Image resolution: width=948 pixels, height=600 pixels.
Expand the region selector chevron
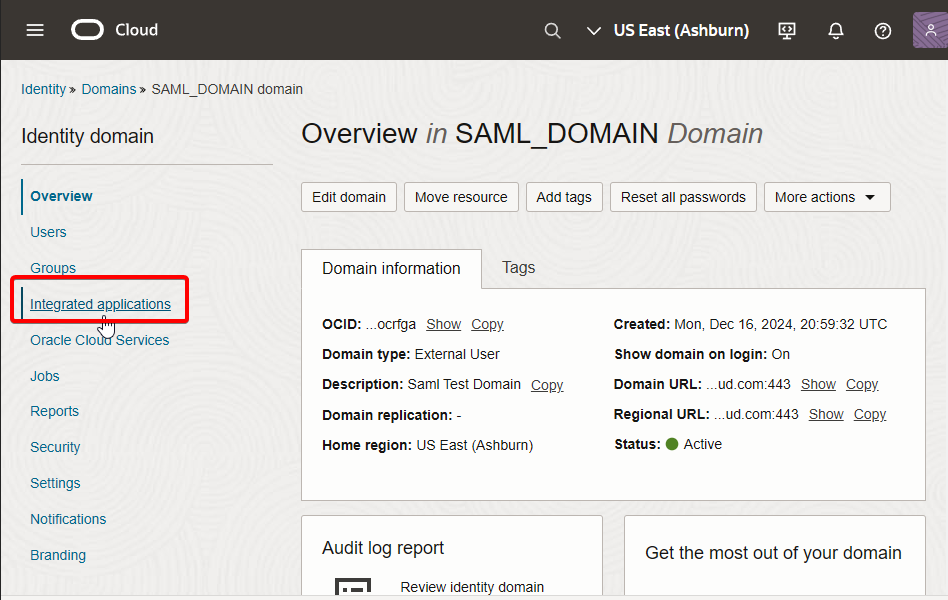594,30
